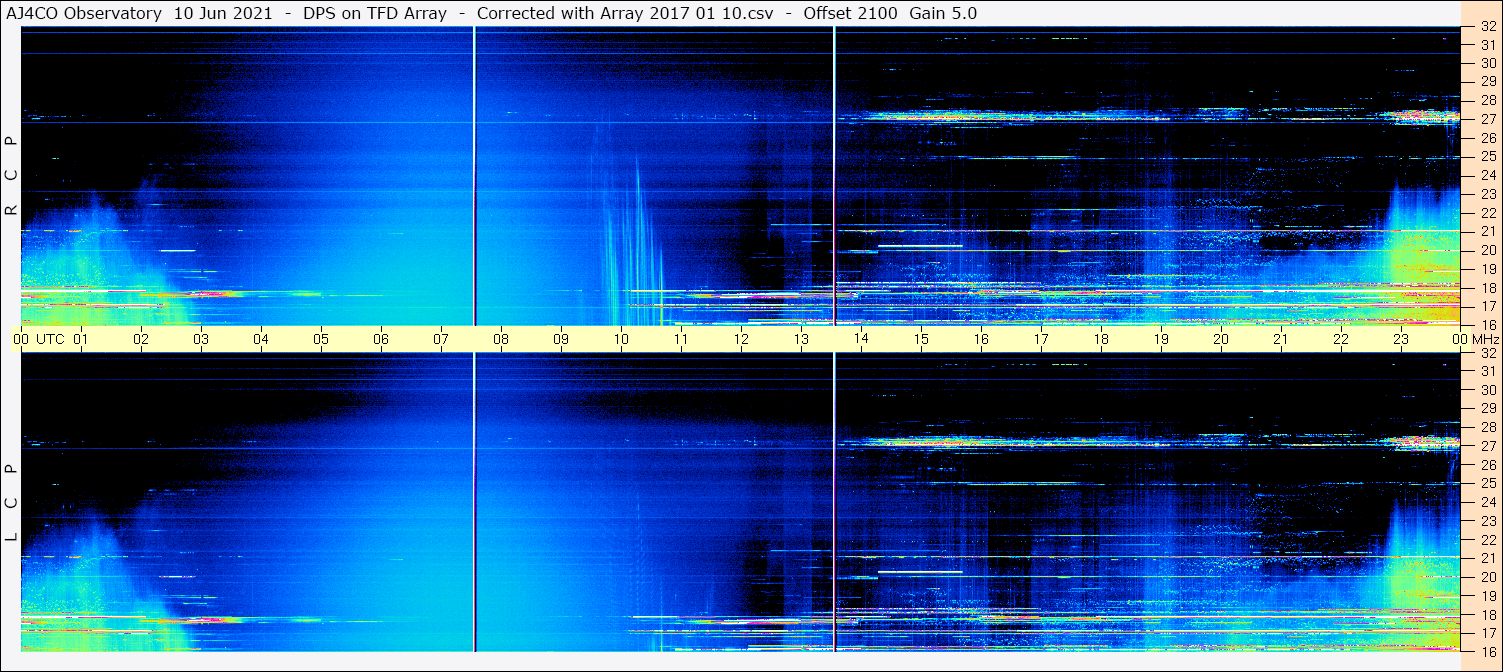This screenshot has height=672, width=1503.
Task: Click '28' on the RCP frequency scale
Action: (x=1487, y=101)
